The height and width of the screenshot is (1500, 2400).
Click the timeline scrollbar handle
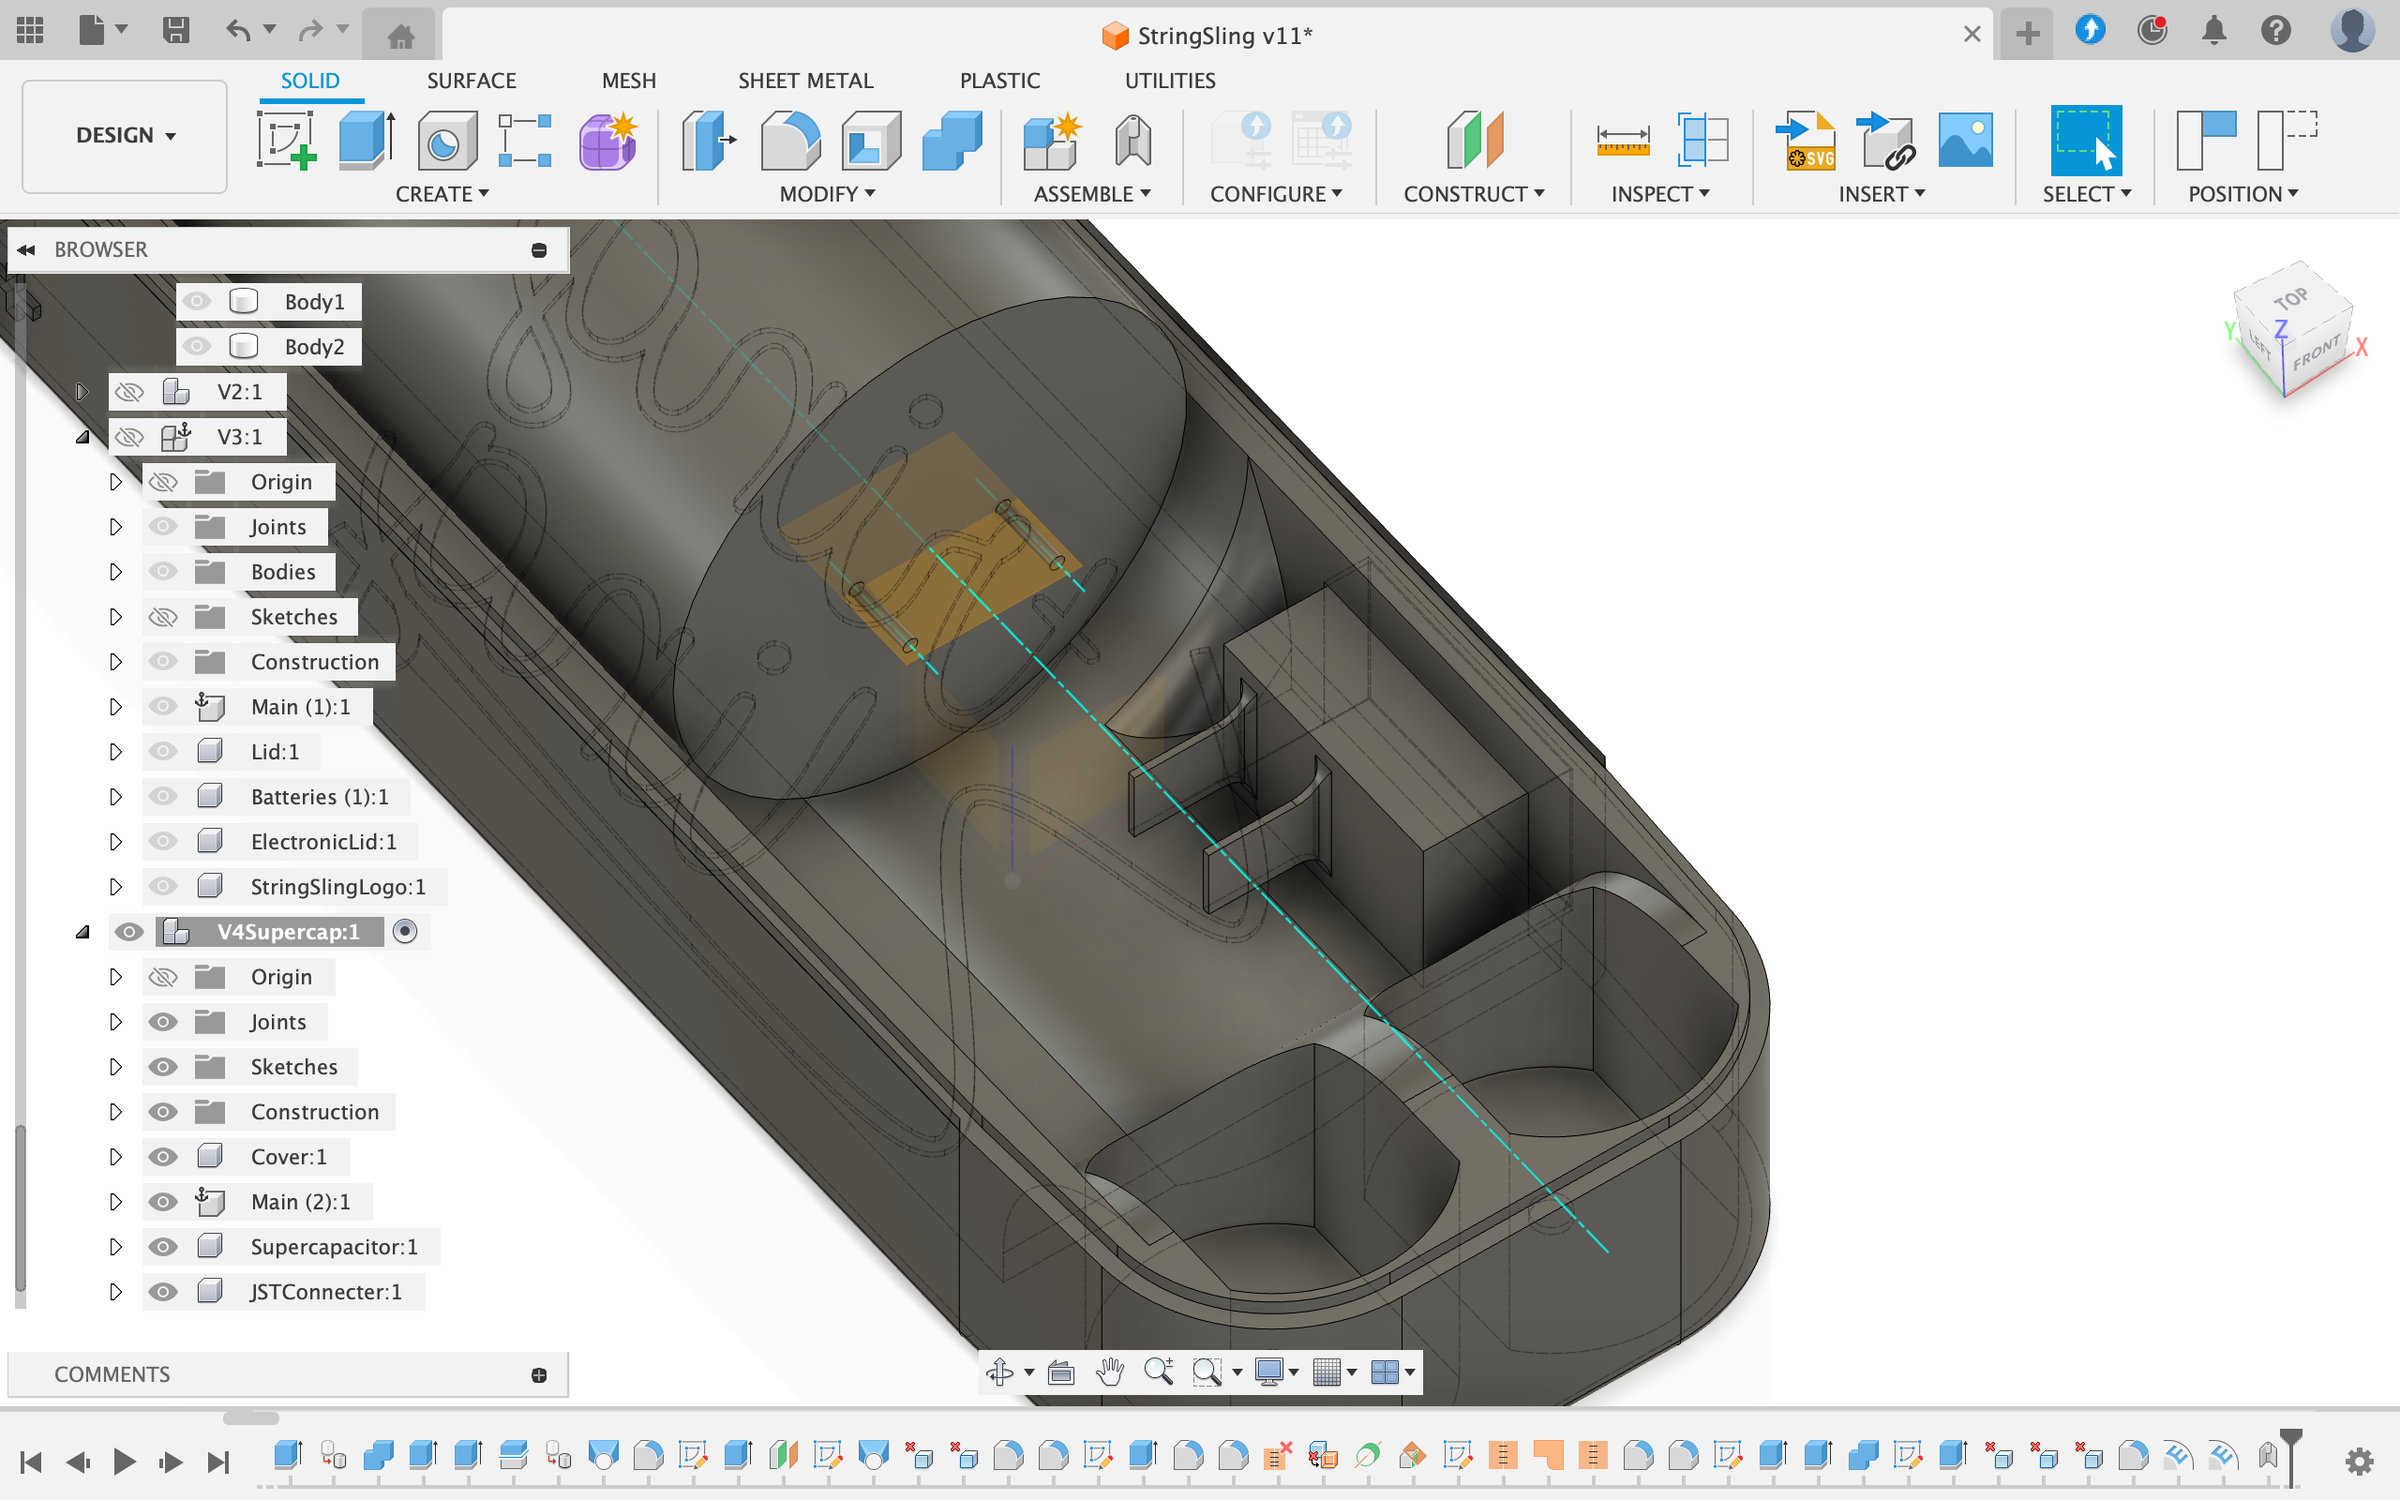click(250, 1418)
